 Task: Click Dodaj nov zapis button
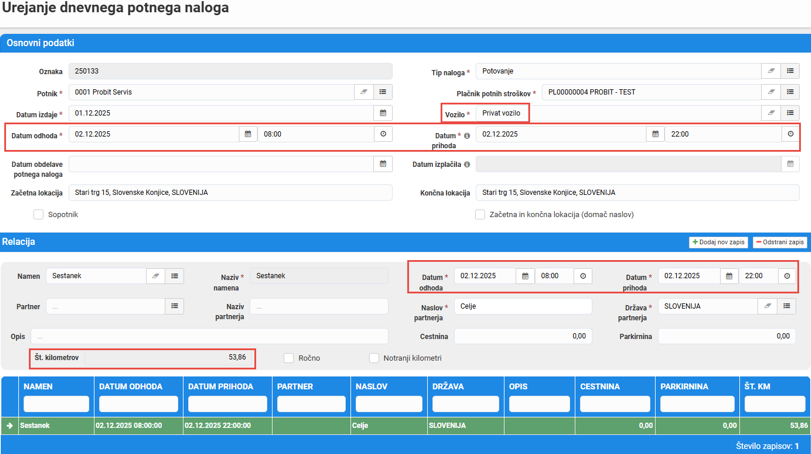(x=718, y=242)
